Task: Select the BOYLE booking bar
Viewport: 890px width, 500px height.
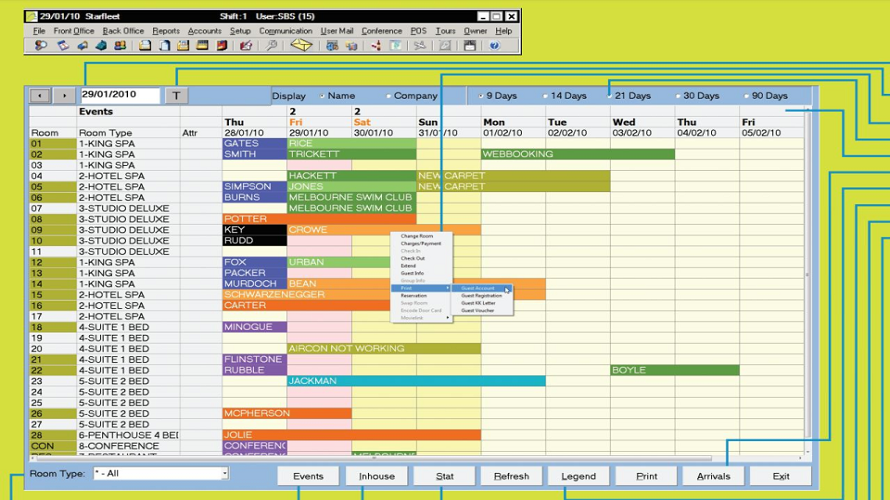Action: point(675,370)
